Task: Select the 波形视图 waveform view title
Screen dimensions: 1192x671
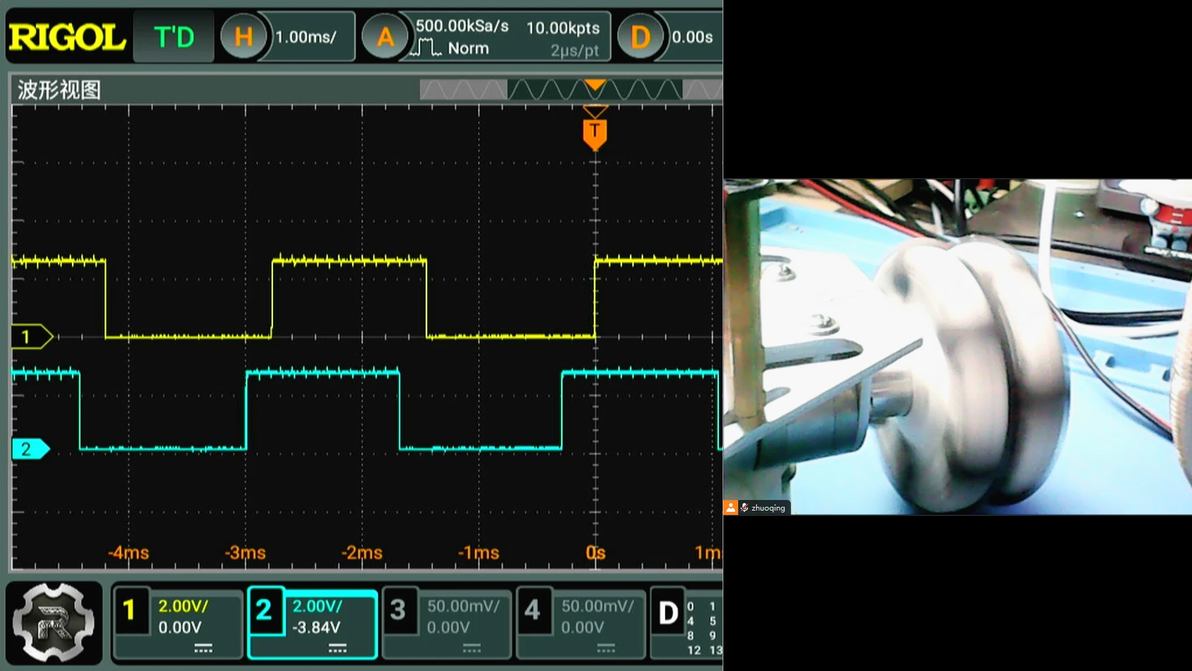Action: (60, 90)
